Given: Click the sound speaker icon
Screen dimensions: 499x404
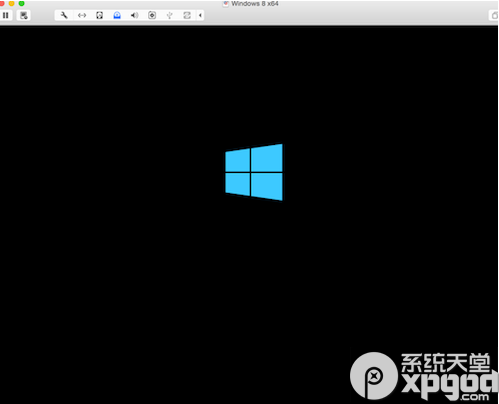Looking at the screenshot, I should 134,15.
